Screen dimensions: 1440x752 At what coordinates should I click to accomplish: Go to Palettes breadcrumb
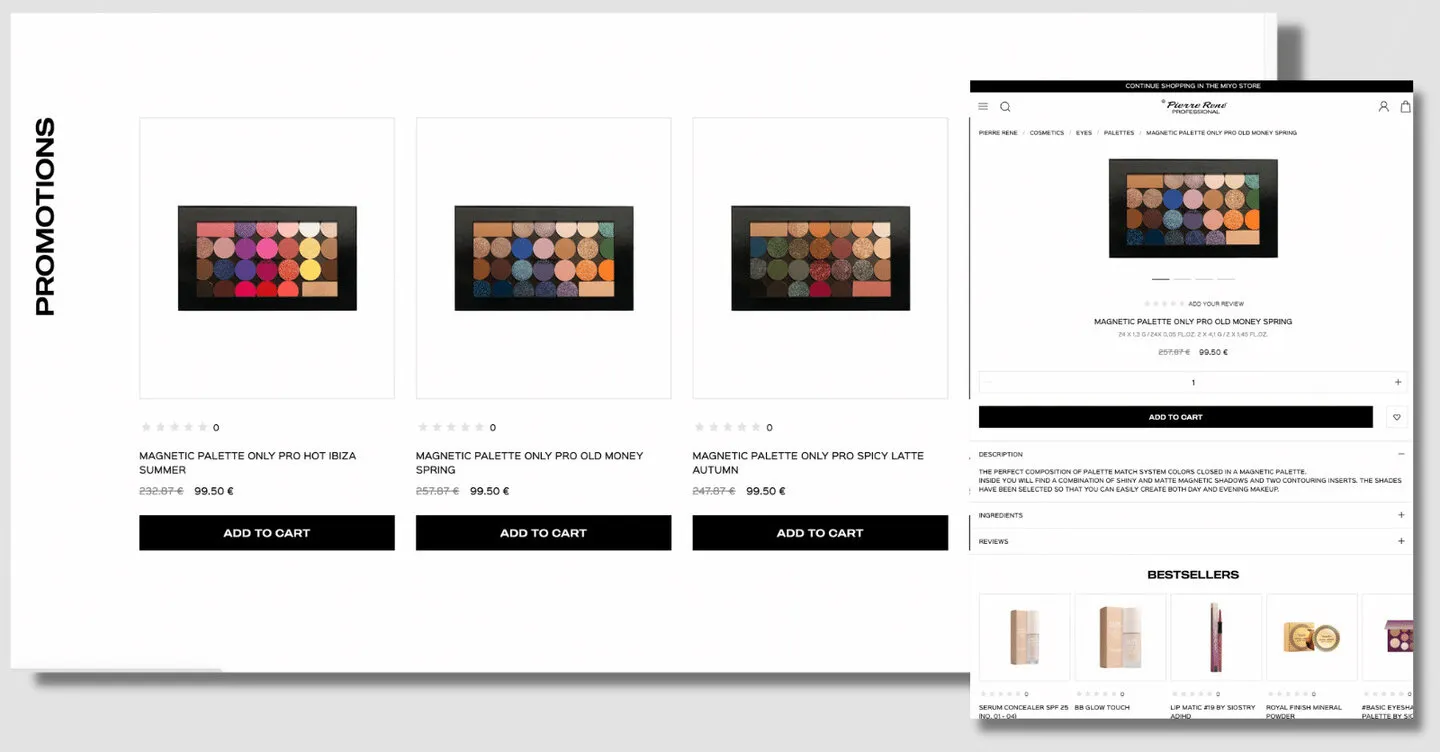[x=1119, y=133]
